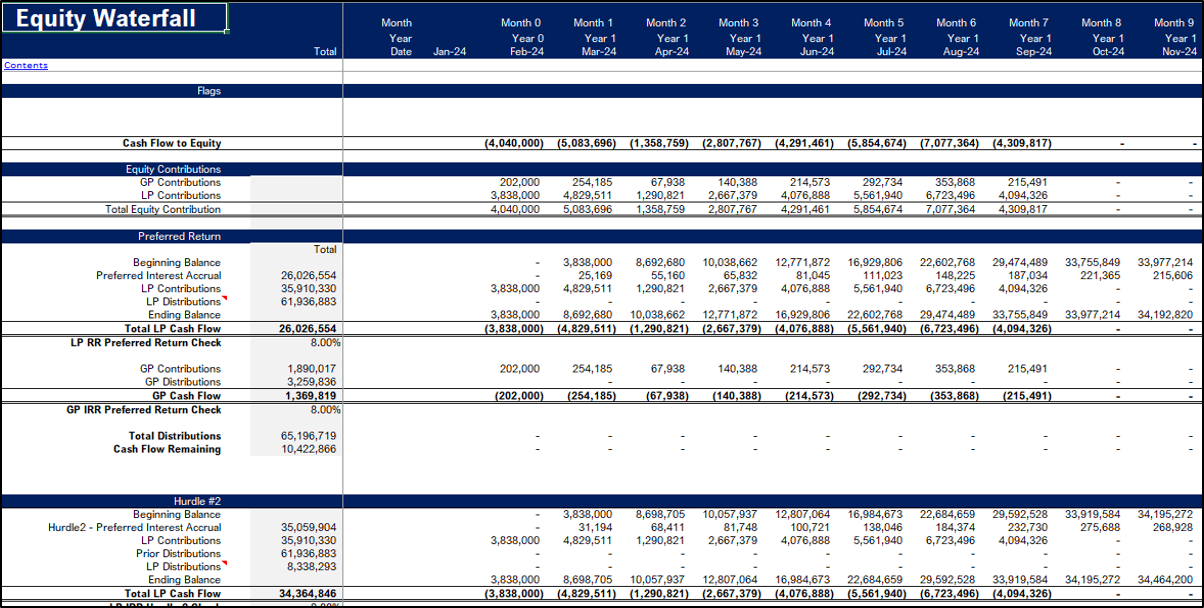The image size is (1204, 608).
Task: Select the Jan-24 date cell
Action: click(449, 52)
